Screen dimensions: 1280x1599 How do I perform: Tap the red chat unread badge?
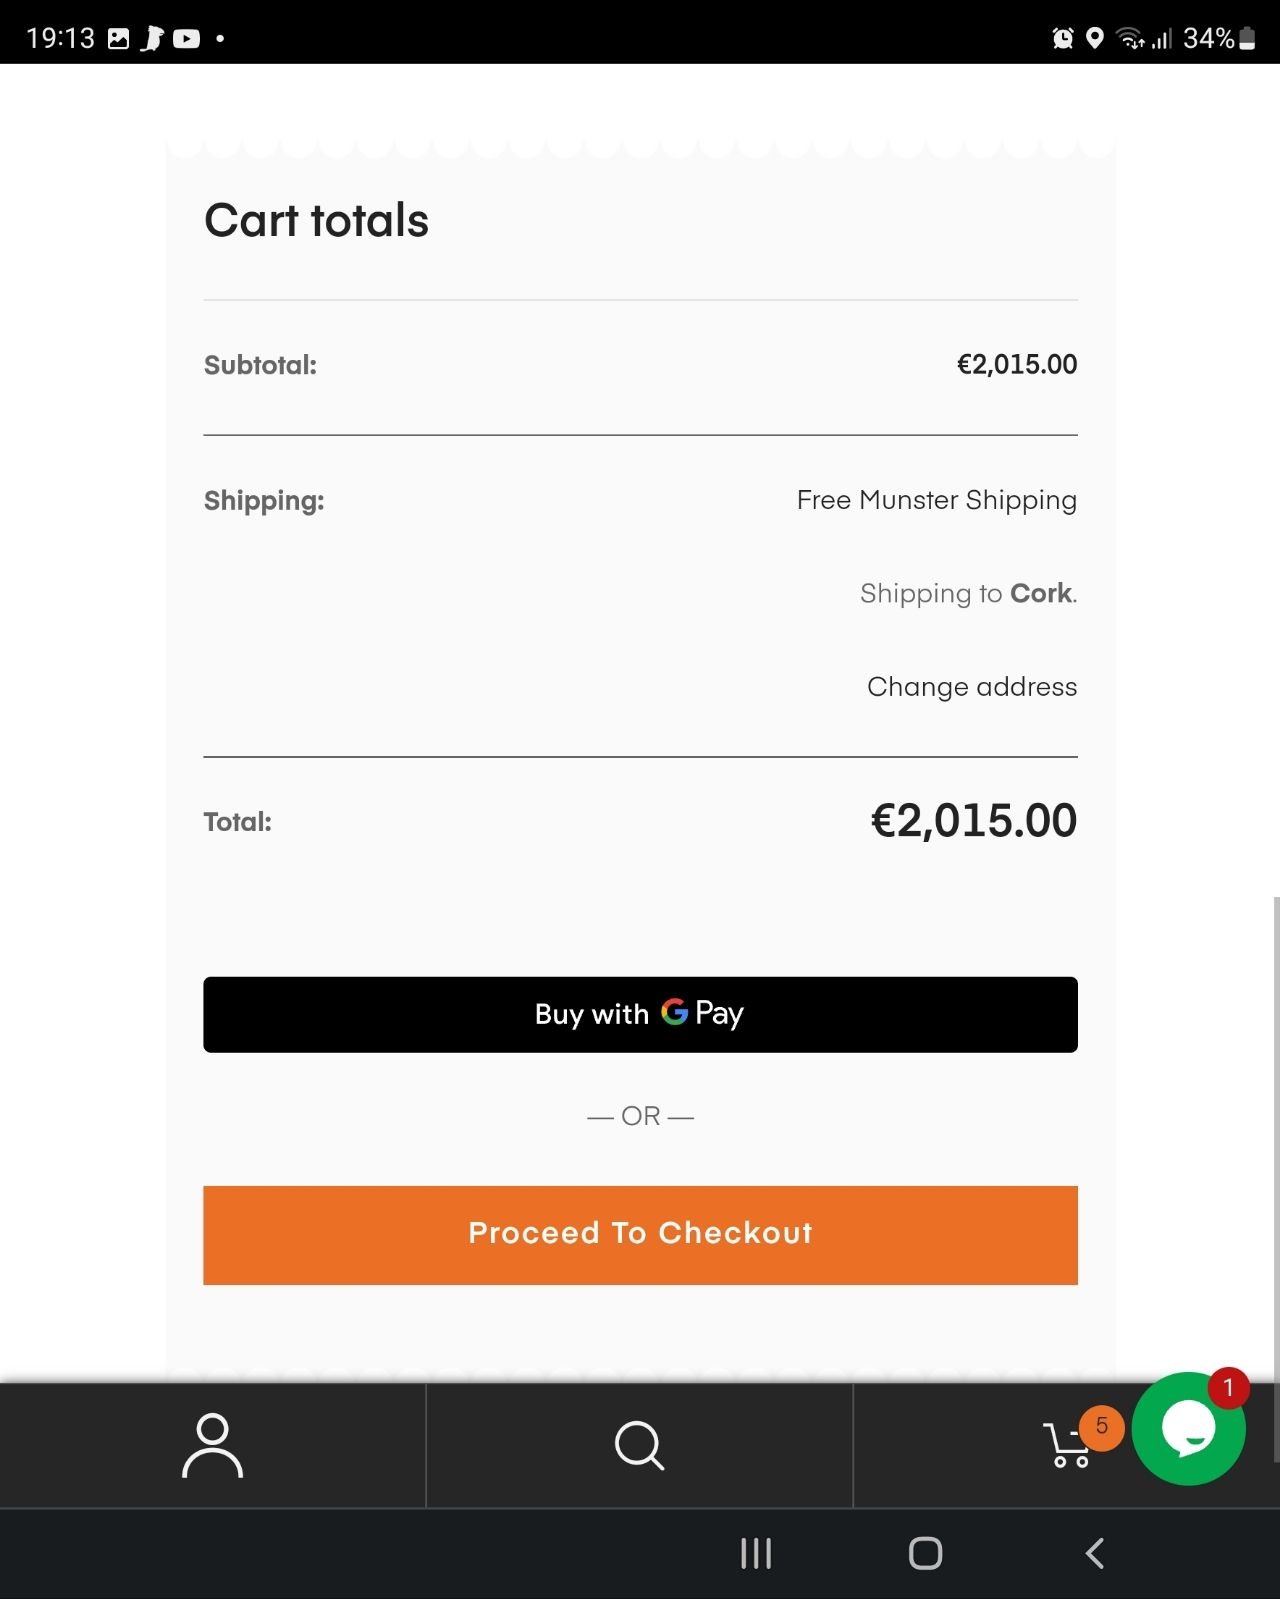coord(1228,1388)
